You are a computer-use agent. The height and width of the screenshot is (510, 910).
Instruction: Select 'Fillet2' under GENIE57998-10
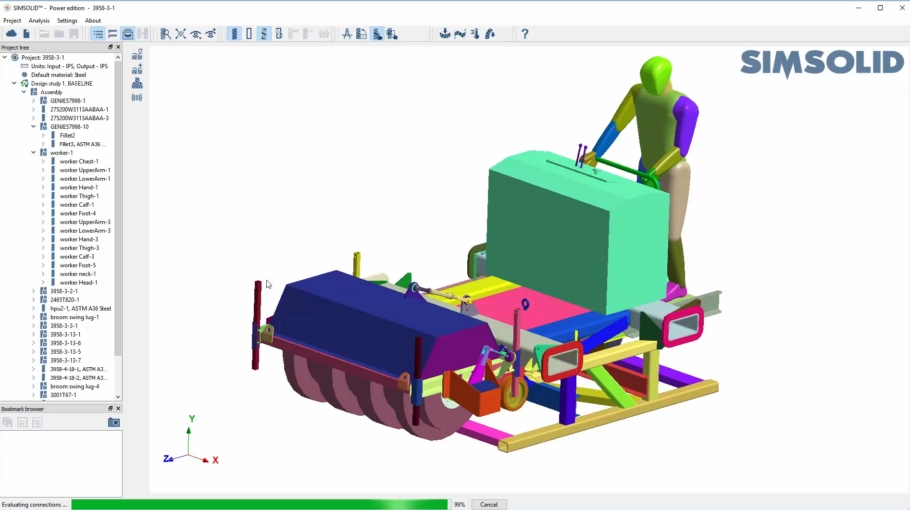point(67,135)
